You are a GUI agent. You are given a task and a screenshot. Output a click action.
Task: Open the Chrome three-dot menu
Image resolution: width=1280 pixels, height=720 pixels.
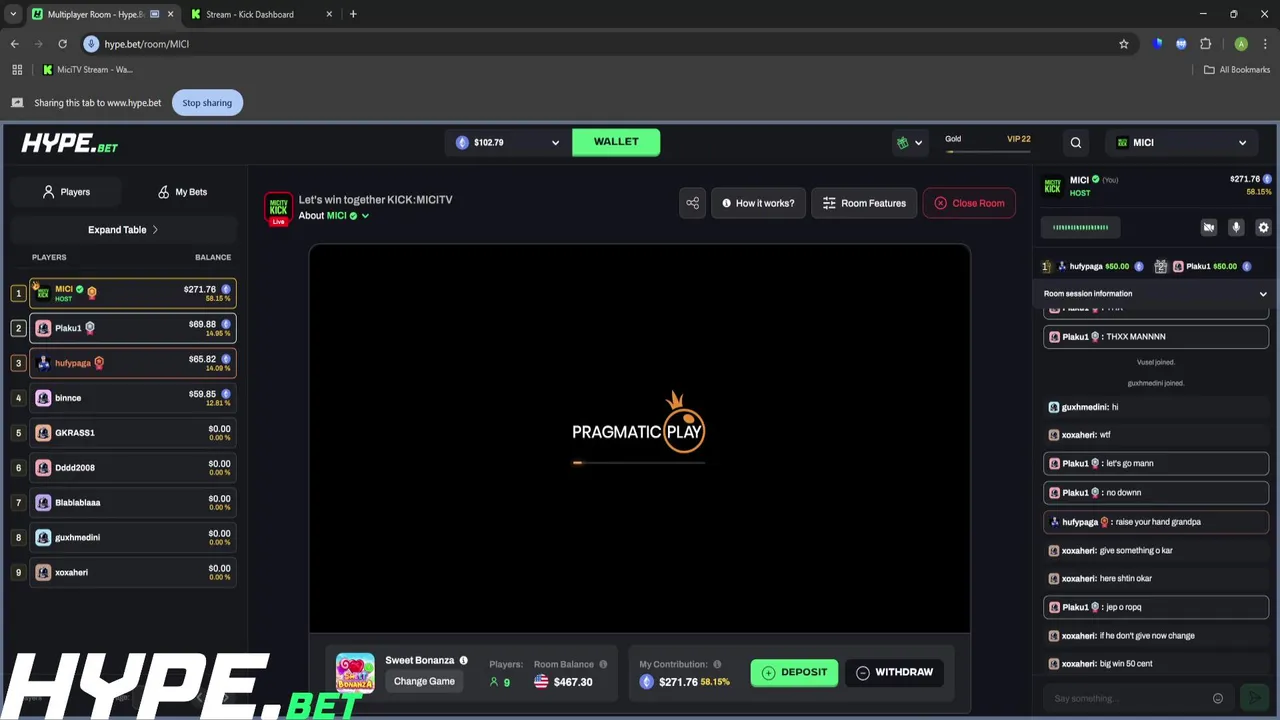click(1265, 44)
